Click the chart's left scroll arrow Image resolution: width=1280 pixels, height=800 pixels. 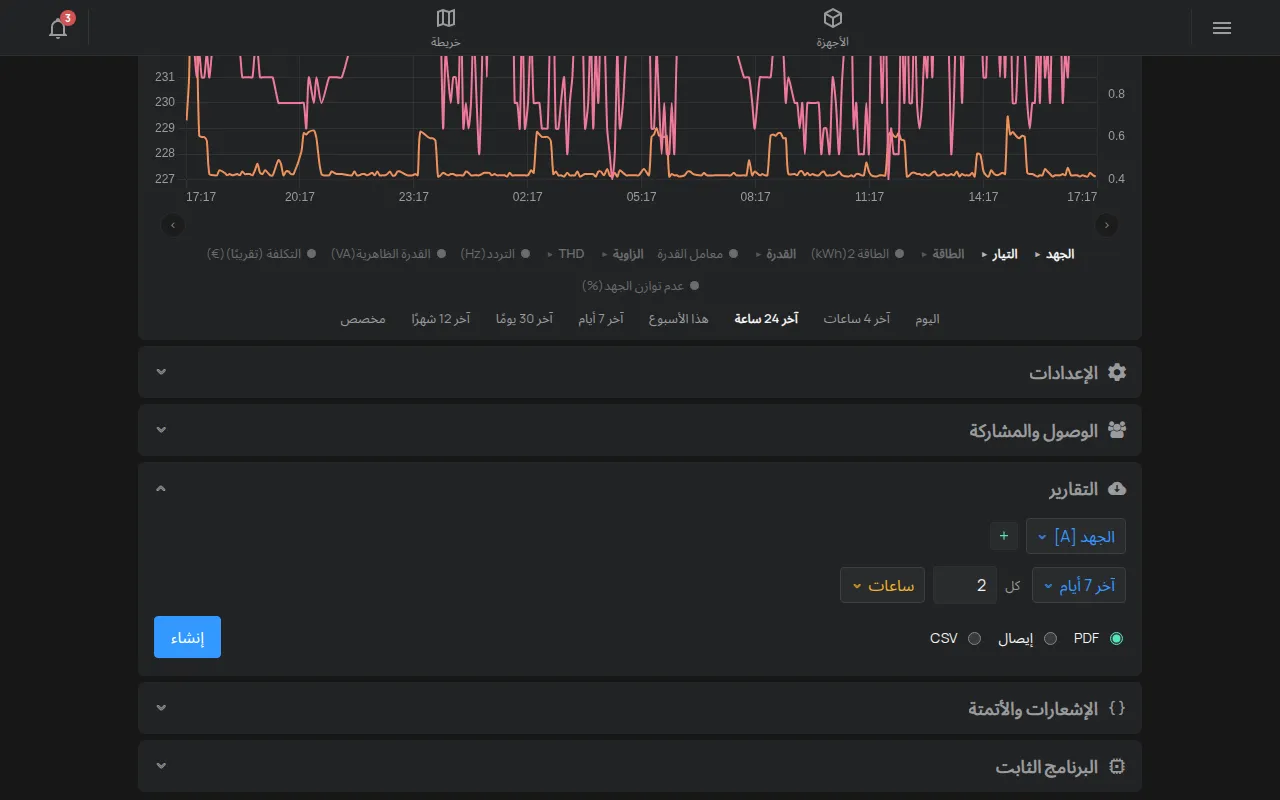(x=173, y=225)
